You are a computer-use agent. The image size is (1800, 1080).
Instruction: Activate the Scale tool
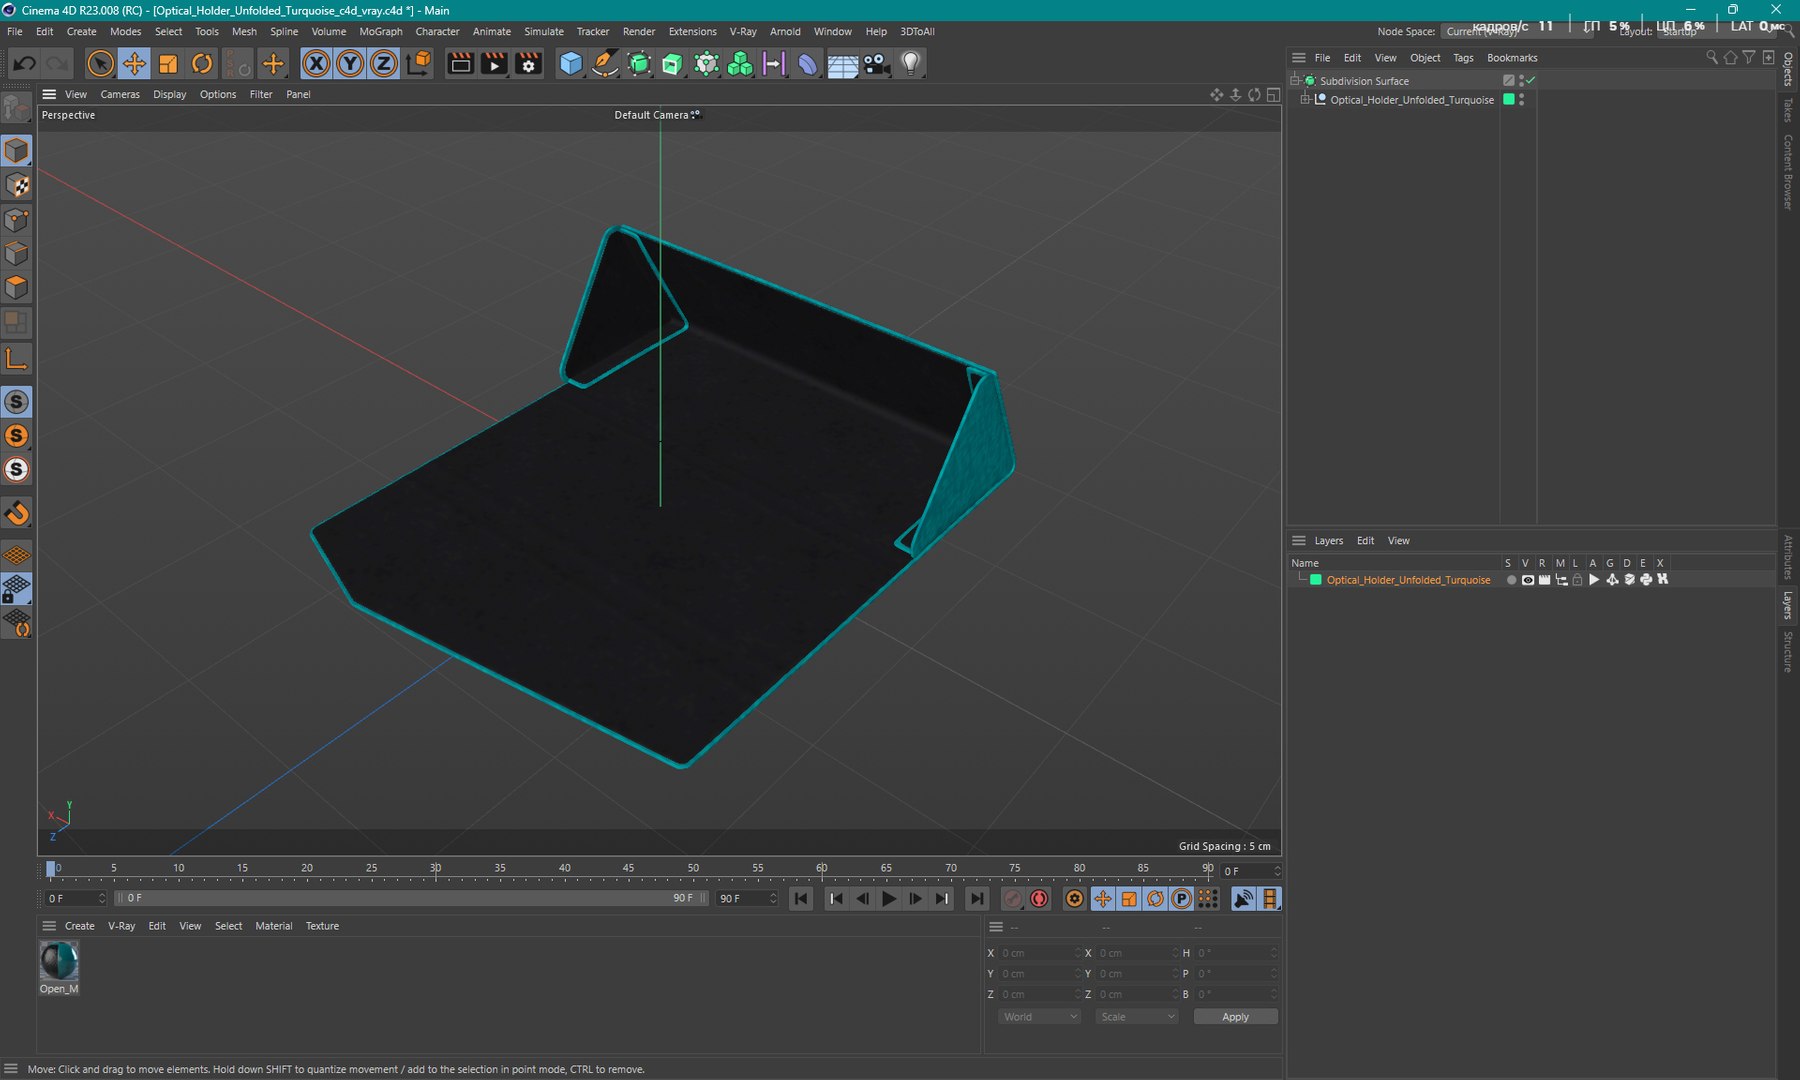168,64
